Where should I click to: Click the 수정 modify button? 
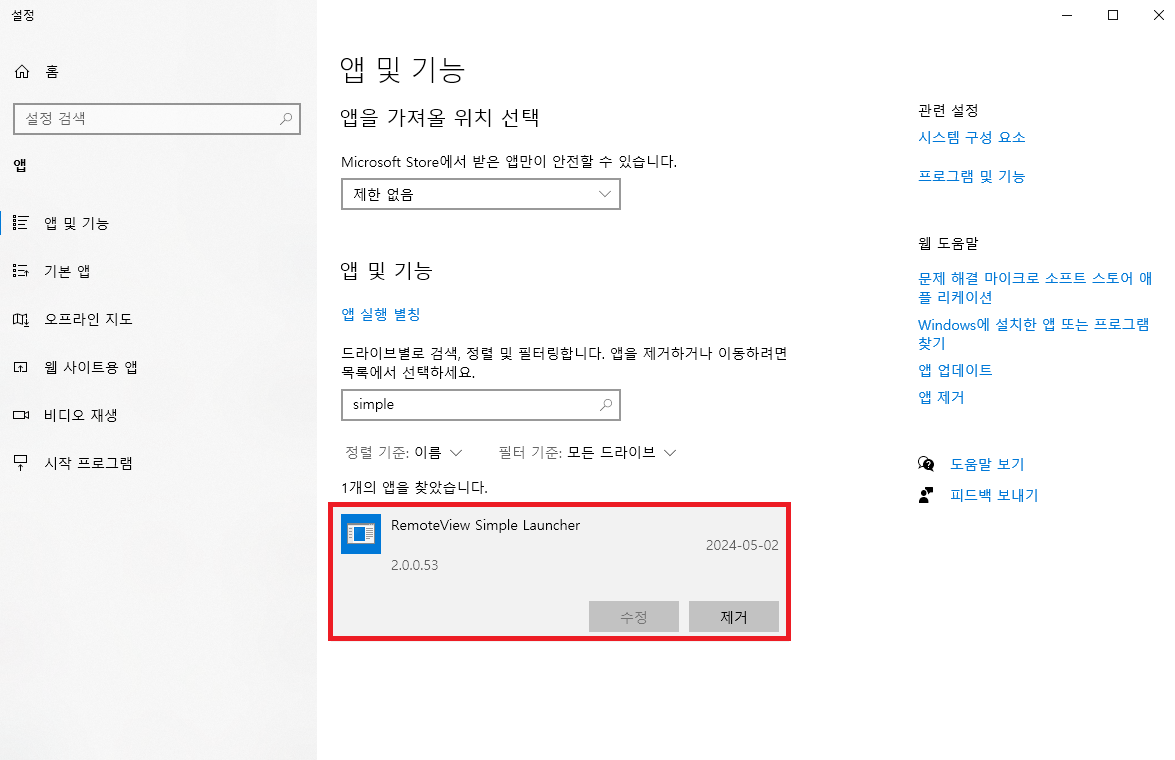(633, 616)
